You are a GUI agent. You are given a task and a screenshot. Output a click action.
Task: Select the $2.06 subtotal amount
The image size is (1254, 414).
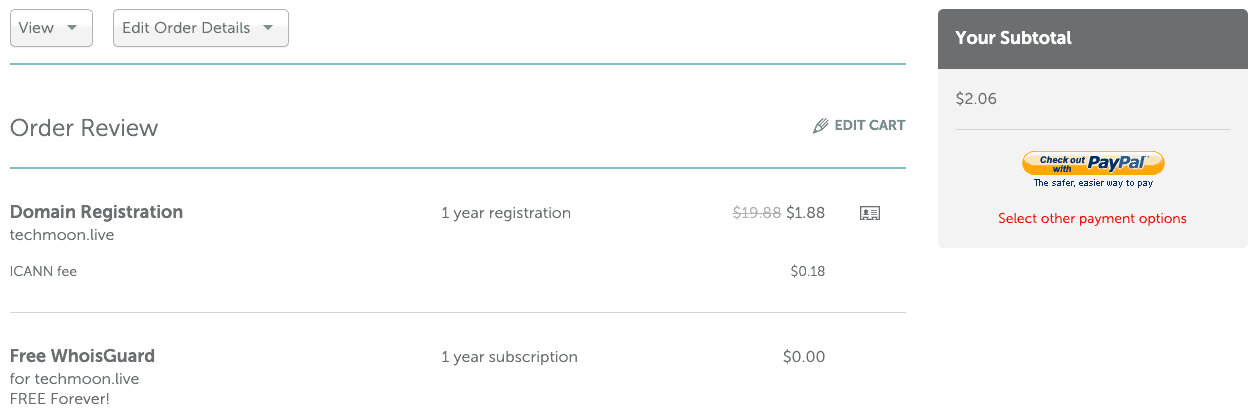coord(976,99)
